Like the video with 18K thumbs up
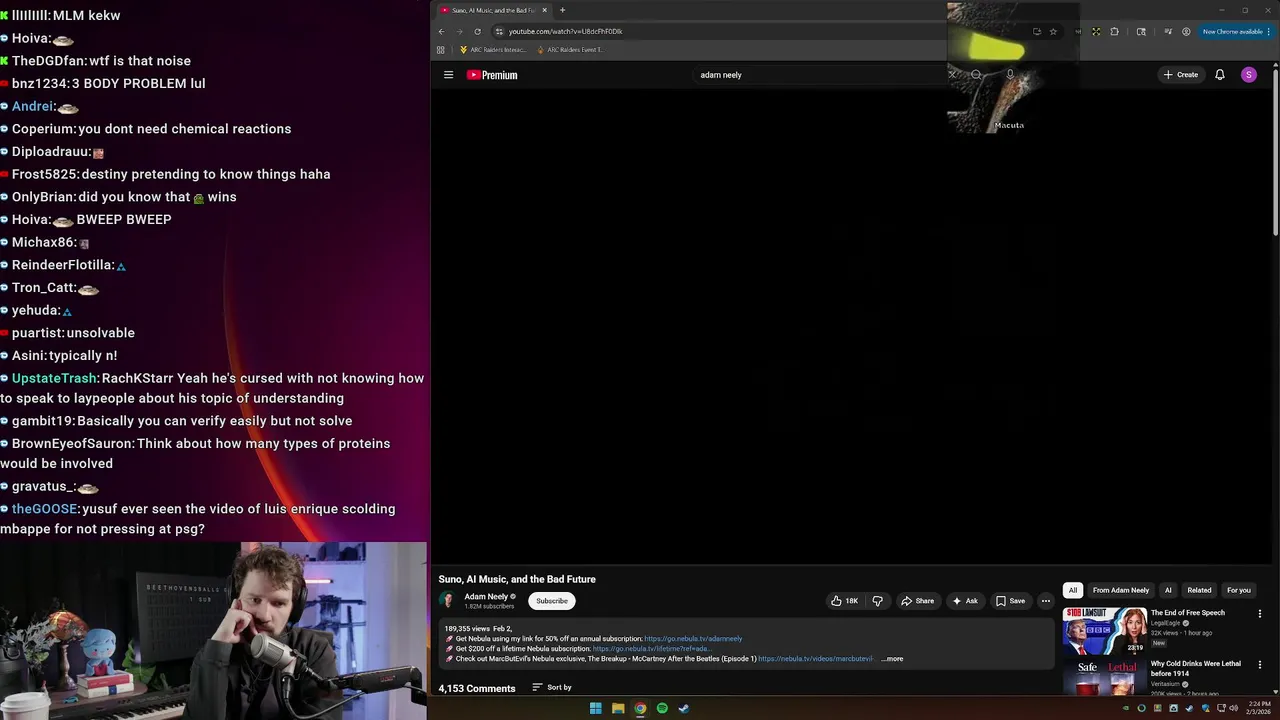Image resolution: width=1280 pixels, height=720 pixels. (x=844, y=601)
